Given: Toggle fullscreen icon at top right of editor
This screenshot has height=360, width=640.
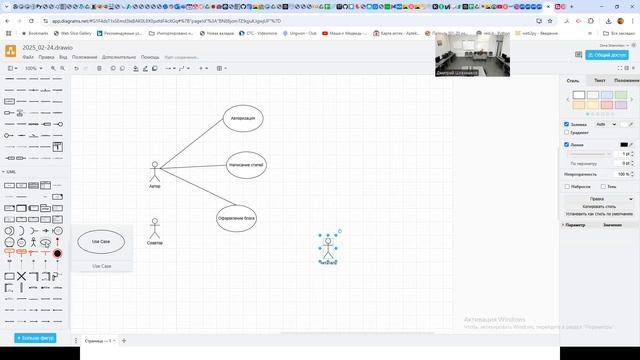Looking at the screenshot, I should click(620, 68).
